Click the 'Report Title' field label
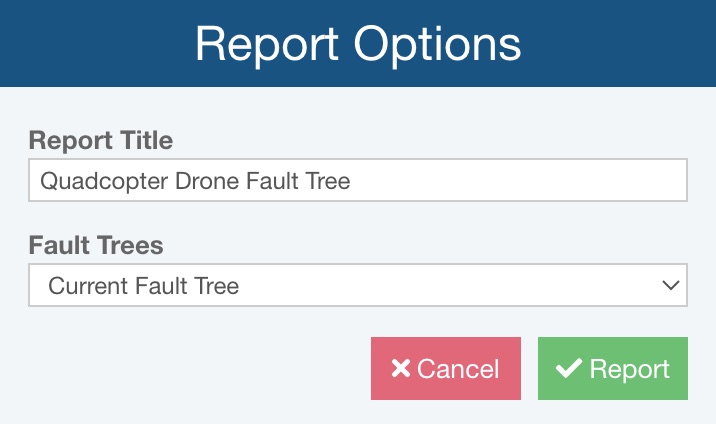Viewport: 716px width, 424px height. (101, 141)
